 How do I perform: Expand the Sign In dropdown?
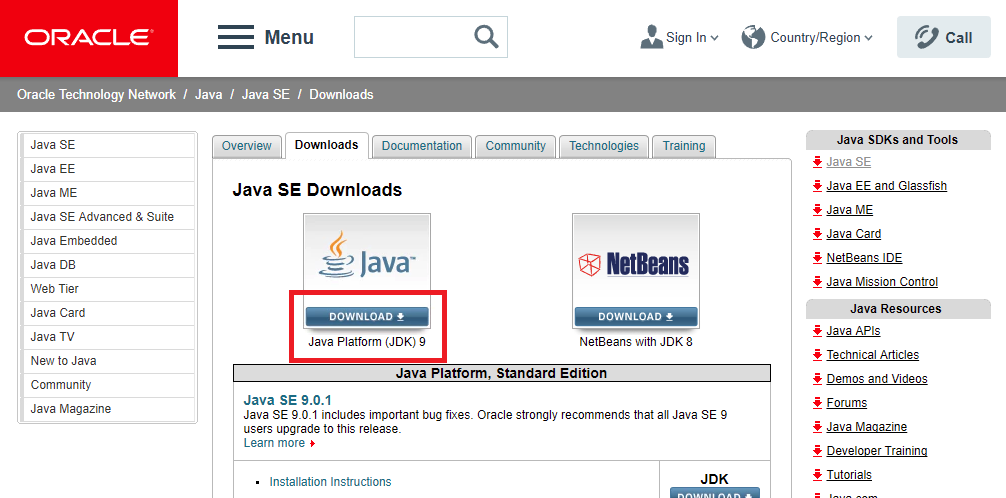[x=715, y=38]
